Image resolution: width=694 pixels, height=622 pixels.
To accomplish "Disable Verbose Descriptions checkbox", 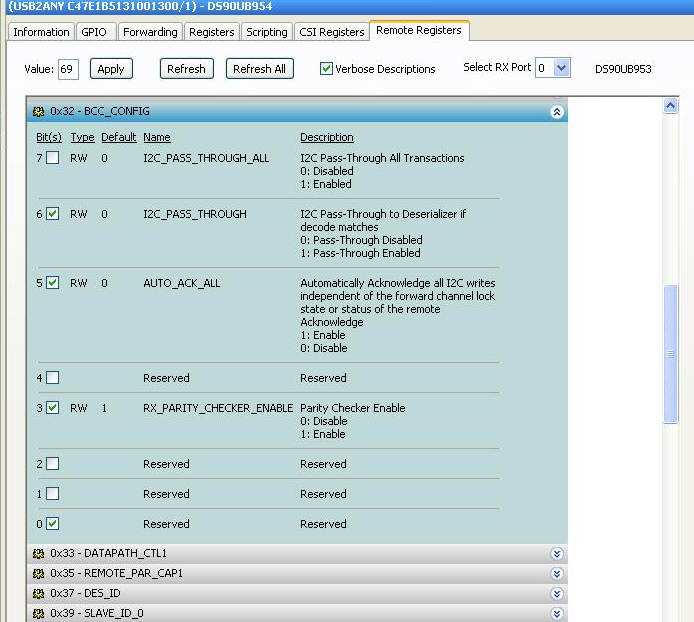I will [x=326, y=69].
